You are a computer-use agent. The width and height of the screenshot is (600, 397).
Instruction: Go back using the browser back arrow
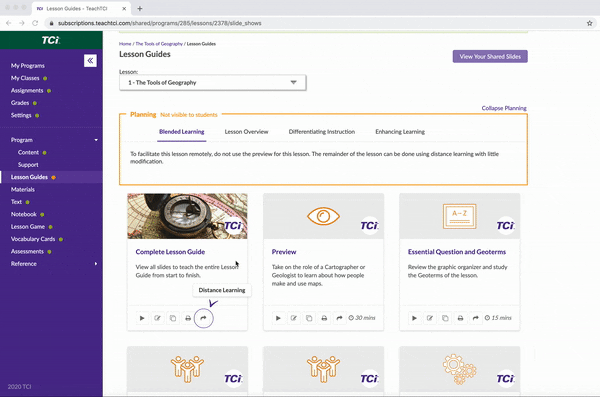coord(9,23)
